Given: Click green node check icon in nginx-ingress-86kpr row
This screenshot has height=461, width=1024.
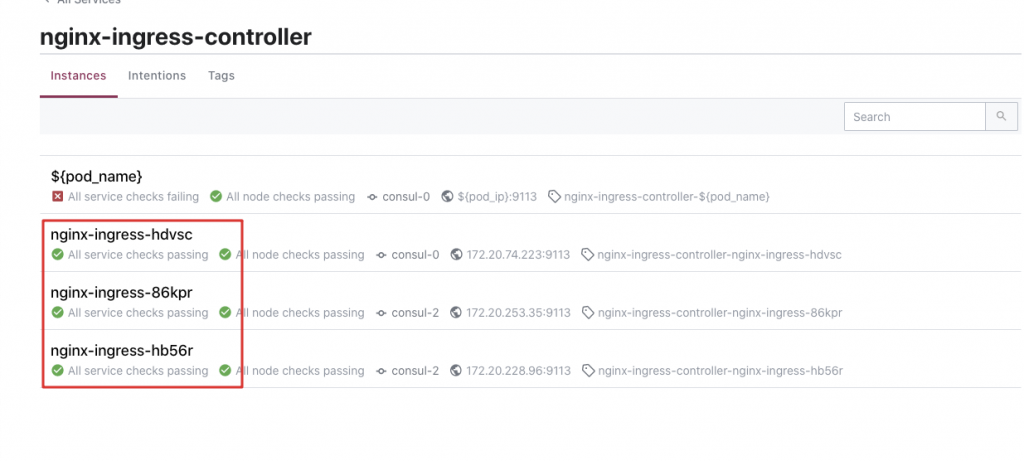Looking at the screenshot, I should (225, 313).
